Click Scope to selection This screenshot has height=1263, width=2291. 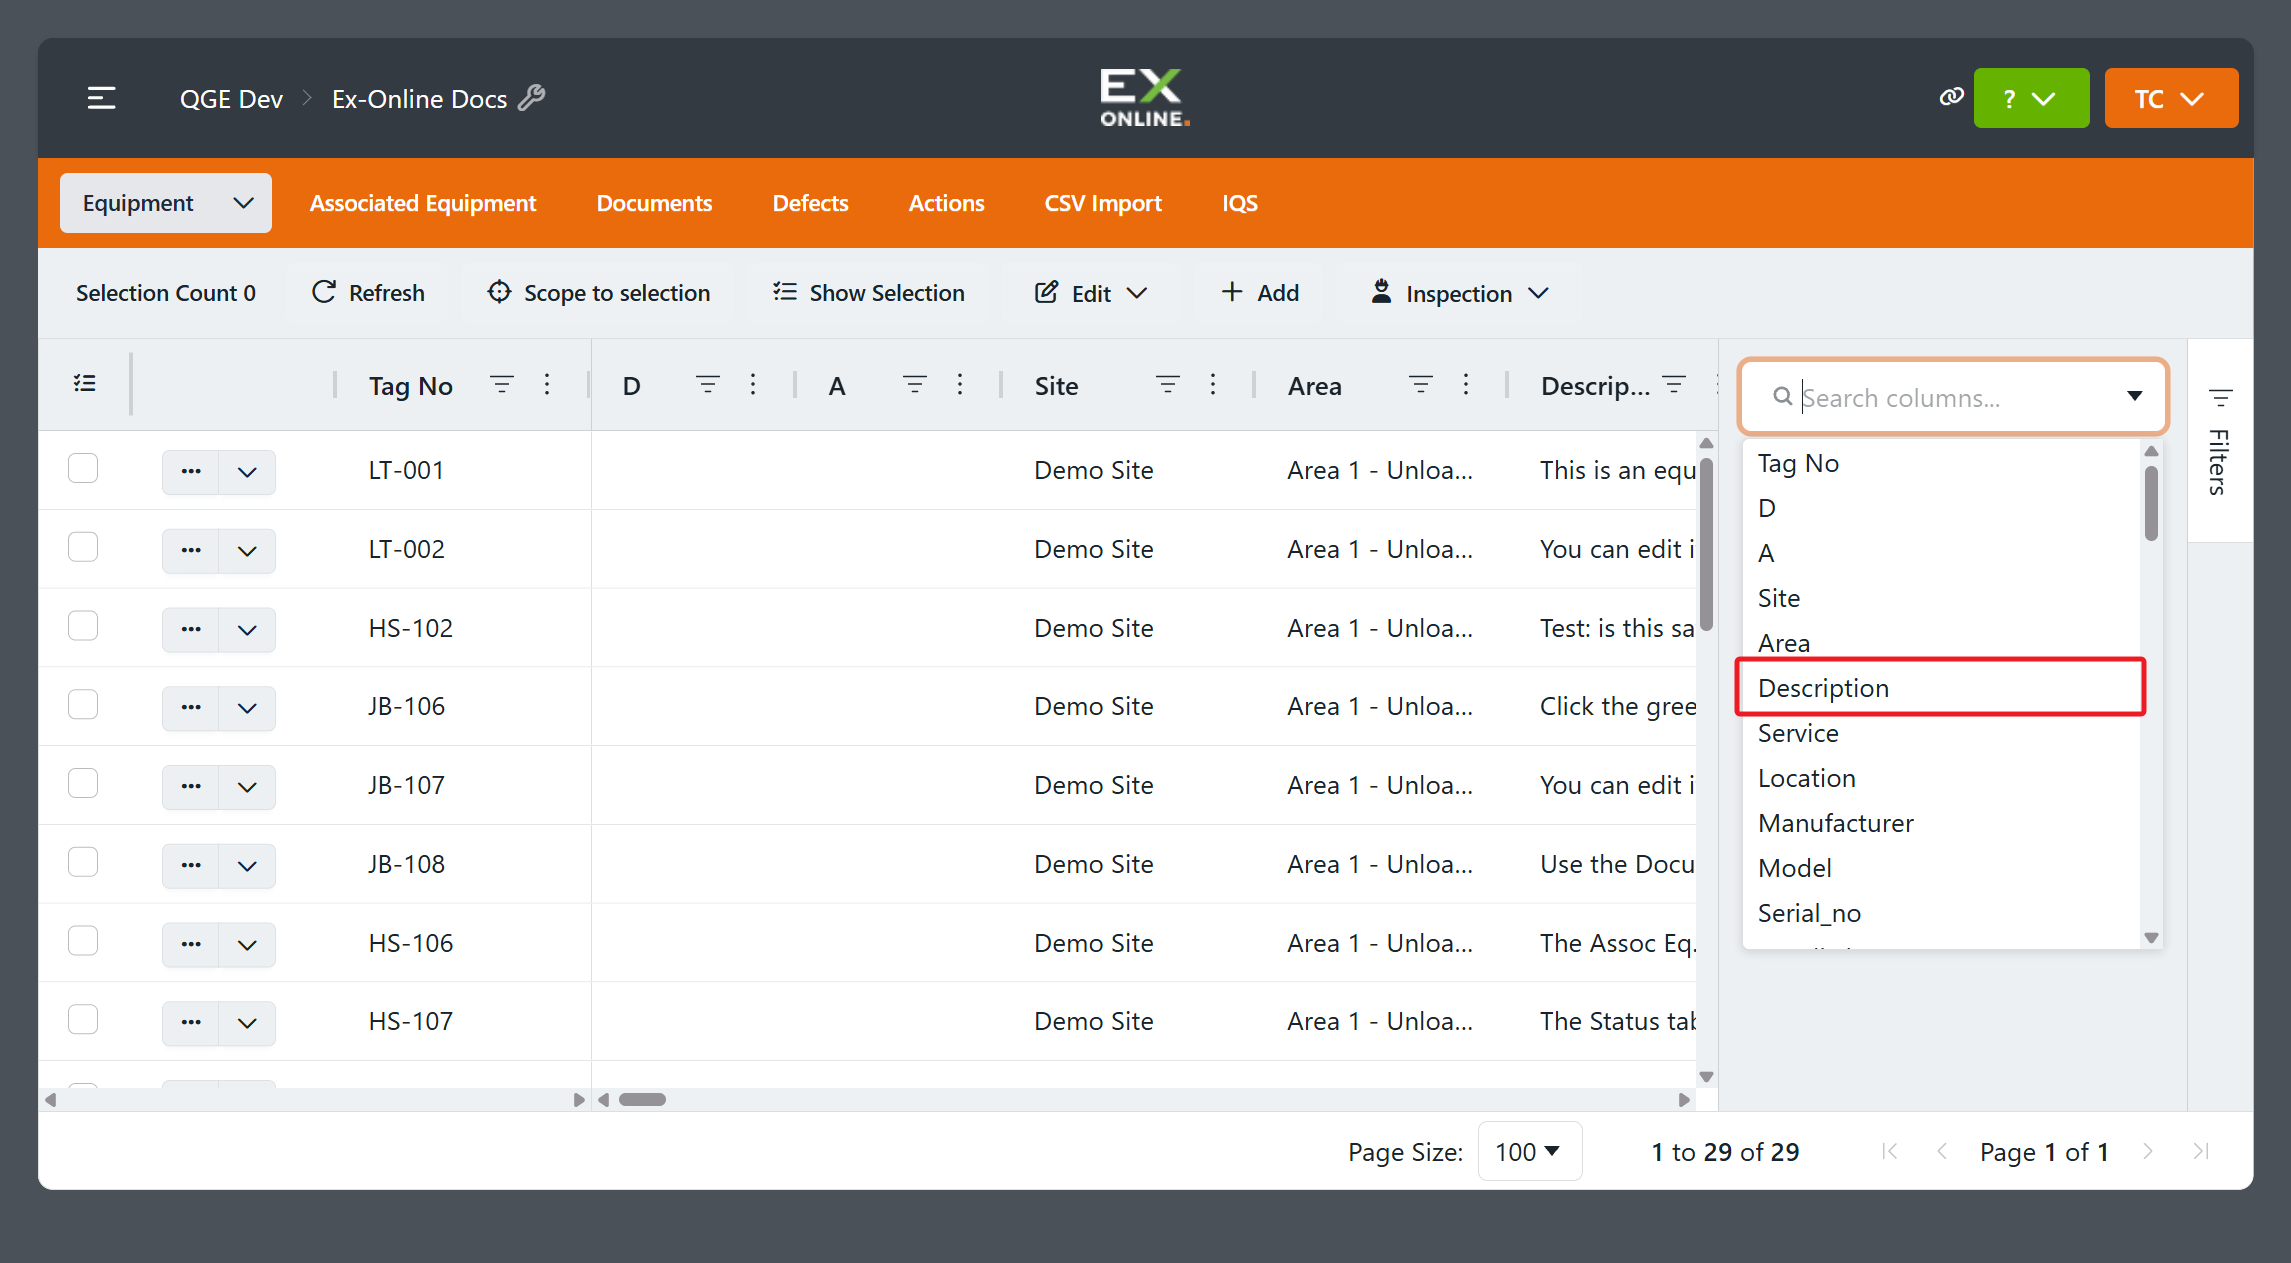[x=599, y=293]
